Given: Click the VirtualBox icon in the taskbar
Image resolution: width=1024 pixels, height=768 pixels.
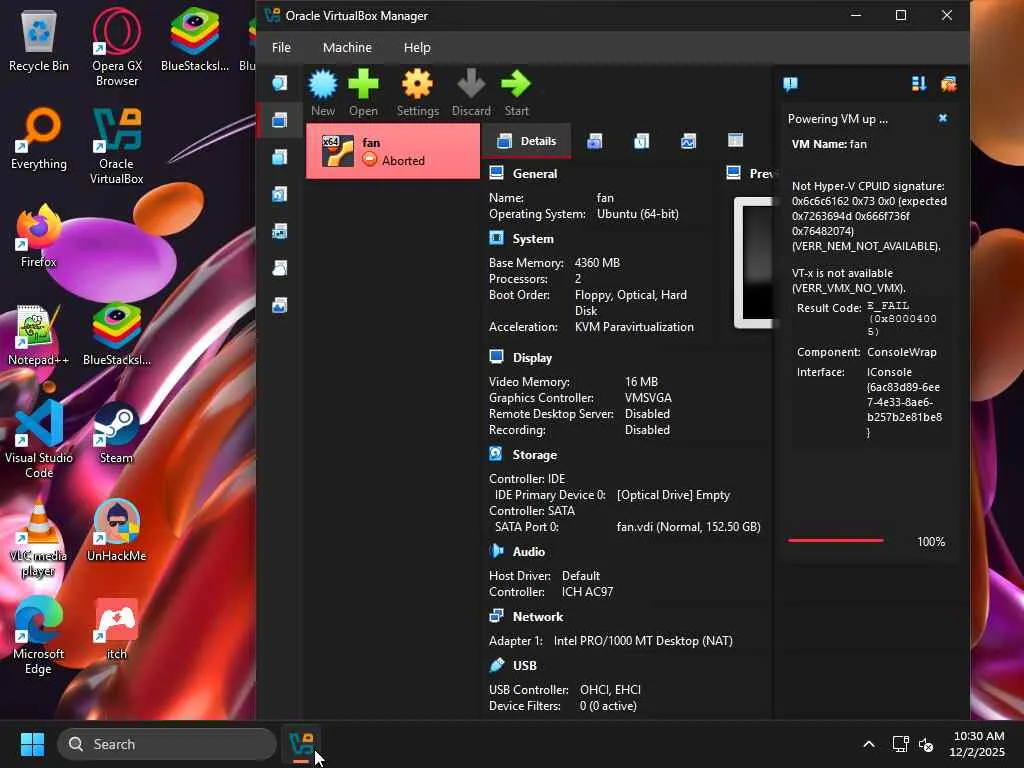Looking at the screenshot, I should pyautogui.click(x=301, y=744).
